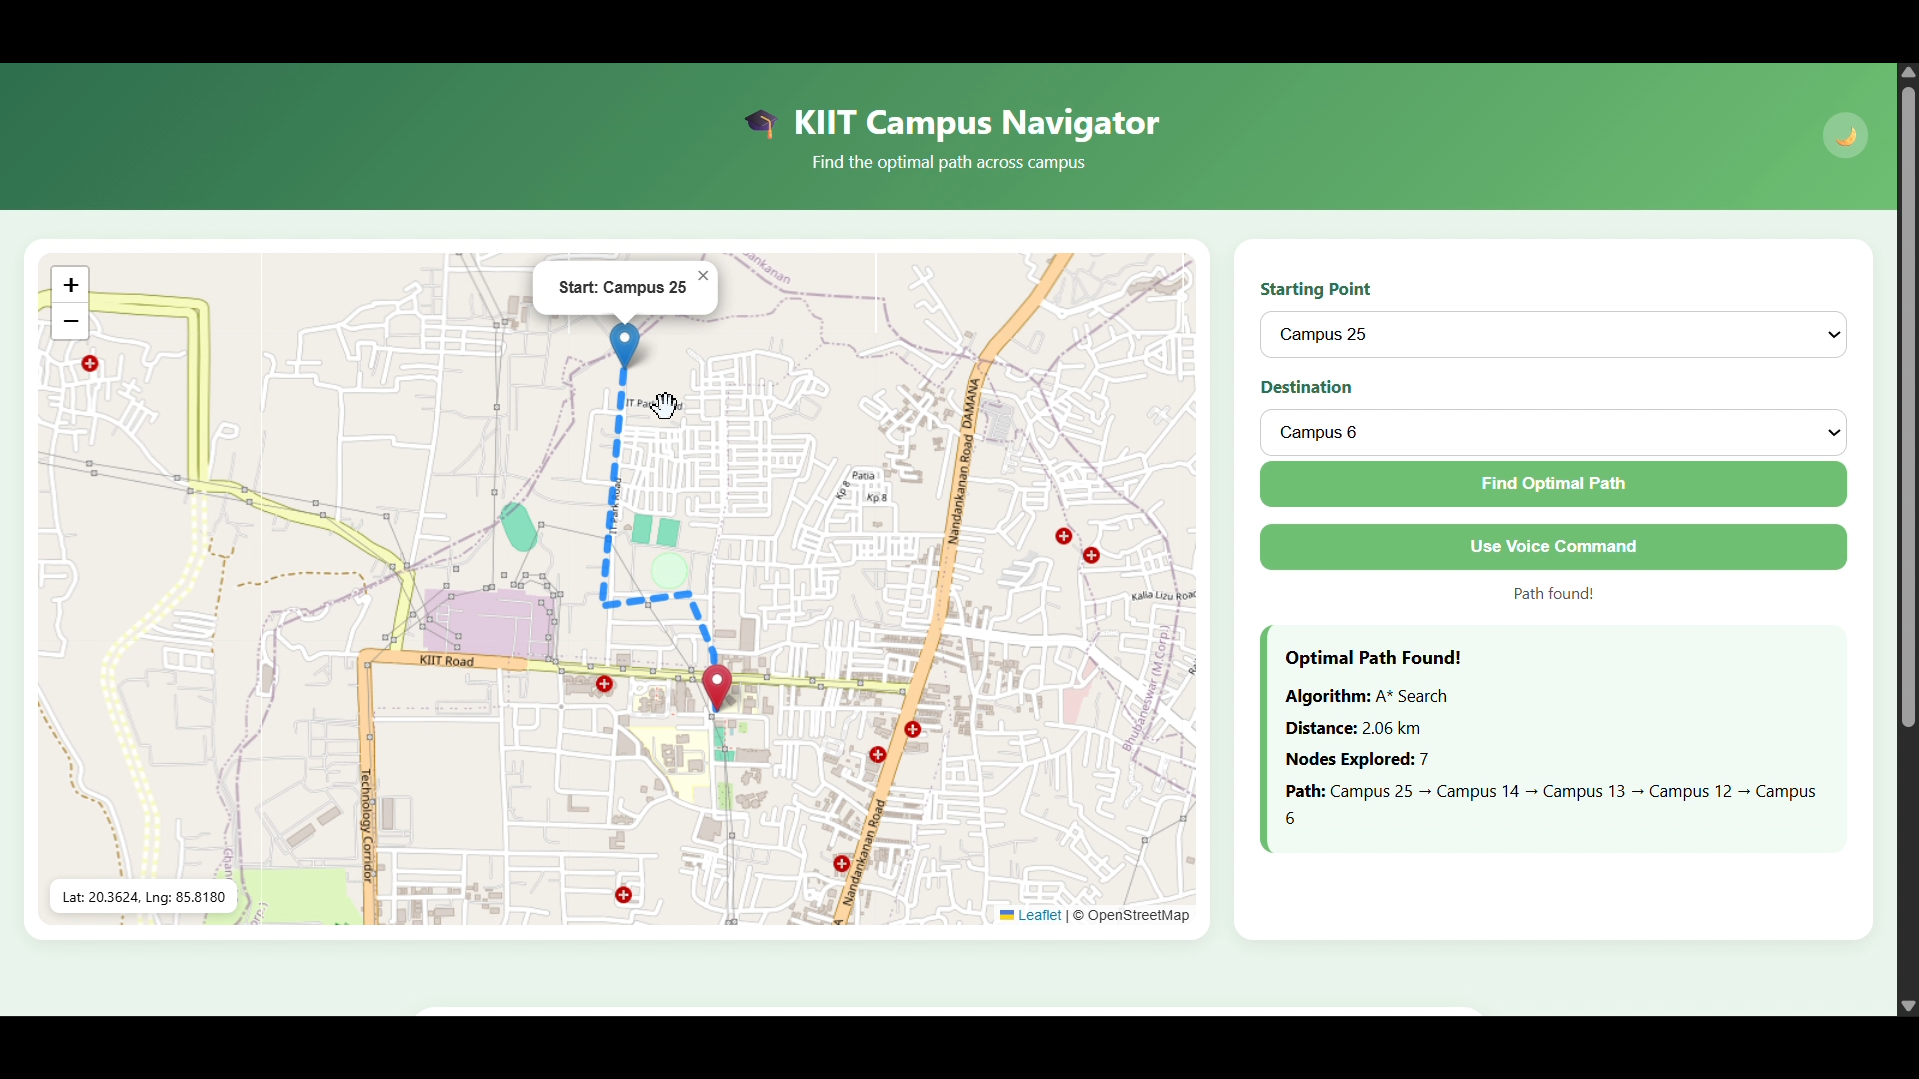Click the Lat/Lng coordinates display
The height and width of the screenshot is (1079, 1919).
[x=142, y=896]
